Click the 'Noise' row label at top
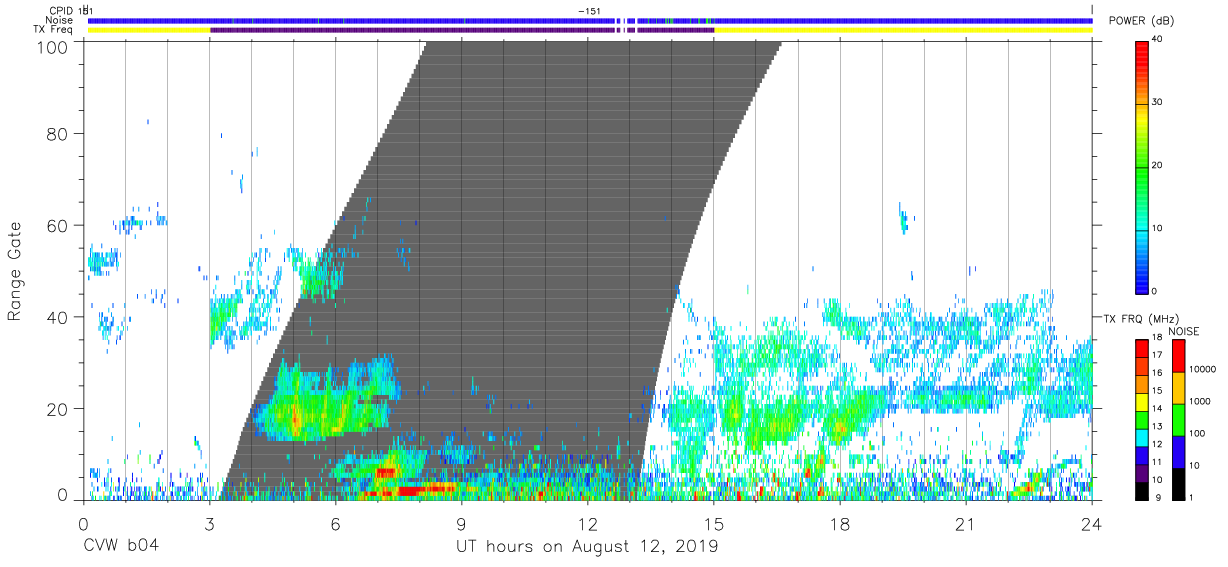 tap(60, 20)
